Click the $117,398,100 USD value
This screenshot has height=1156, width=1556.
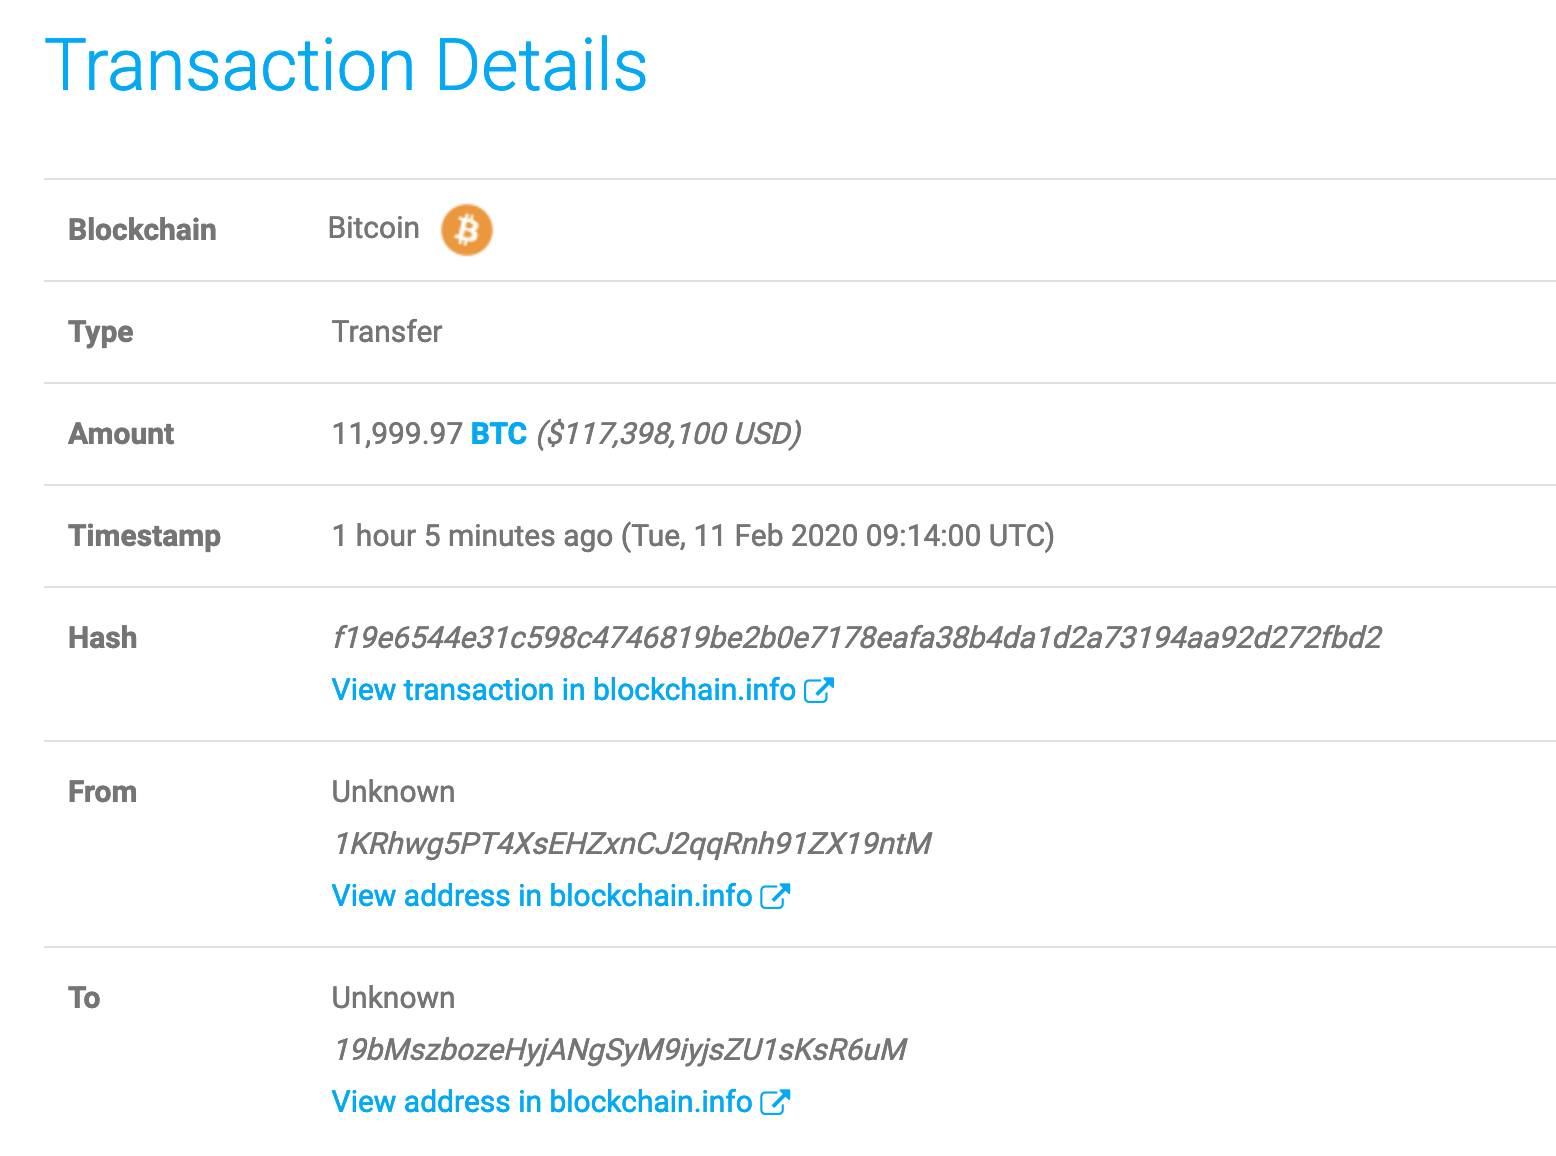pos(669,434)
